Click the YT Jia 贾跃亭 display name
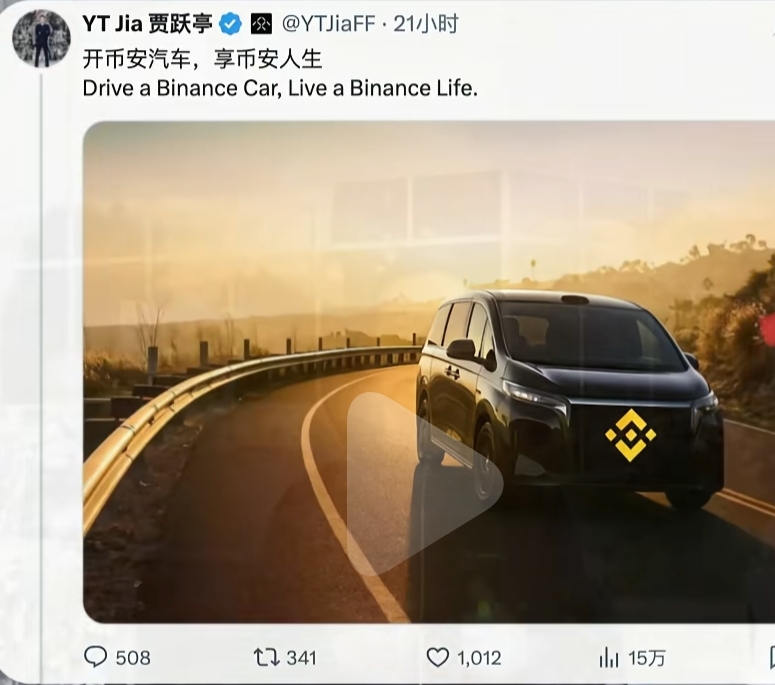The height and width of the screenshot is (685, 775). tap(147, 24)
